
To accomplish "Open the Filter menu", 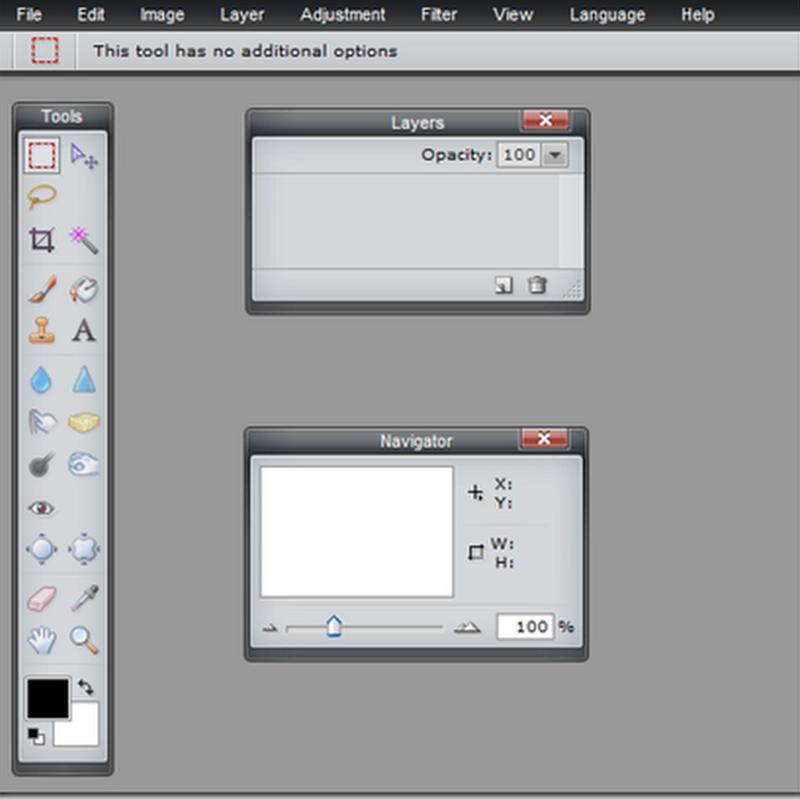I will pos(439,14).
